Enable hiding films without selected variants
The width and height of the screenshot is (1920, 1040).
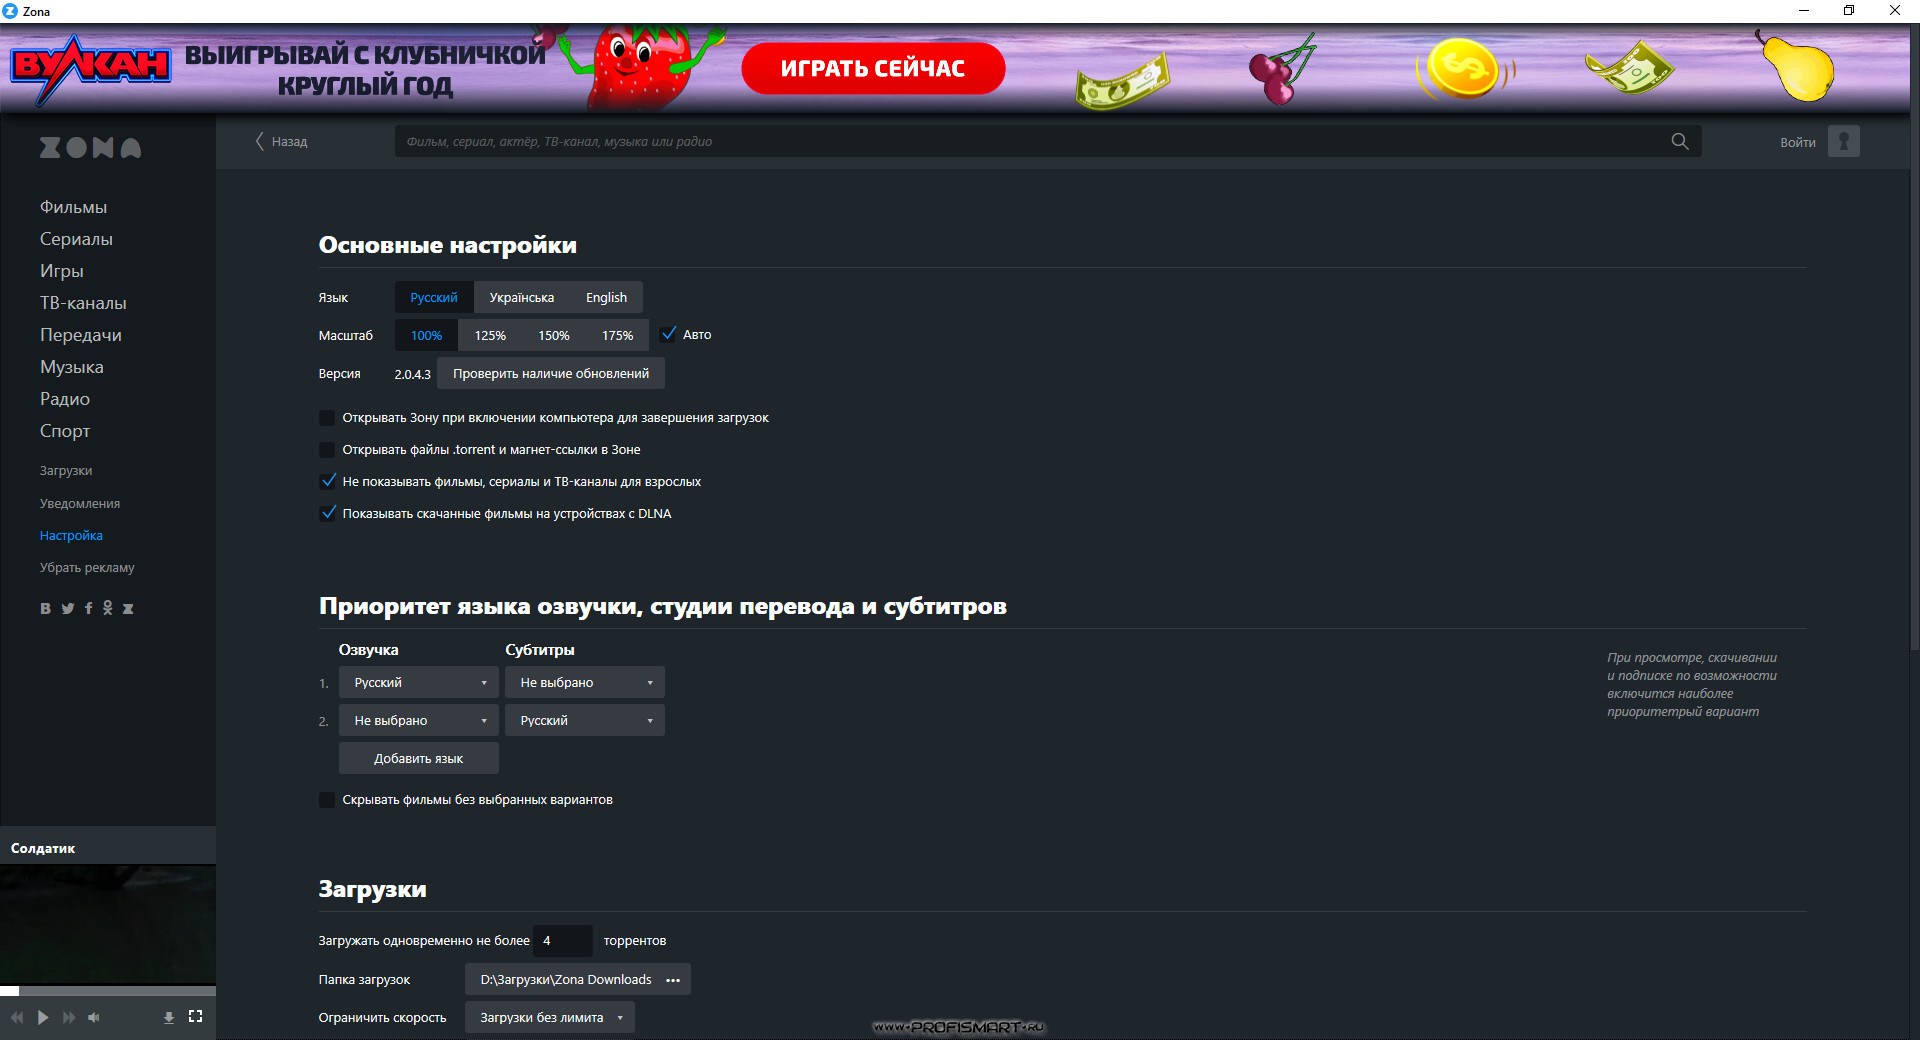point(327,800)
